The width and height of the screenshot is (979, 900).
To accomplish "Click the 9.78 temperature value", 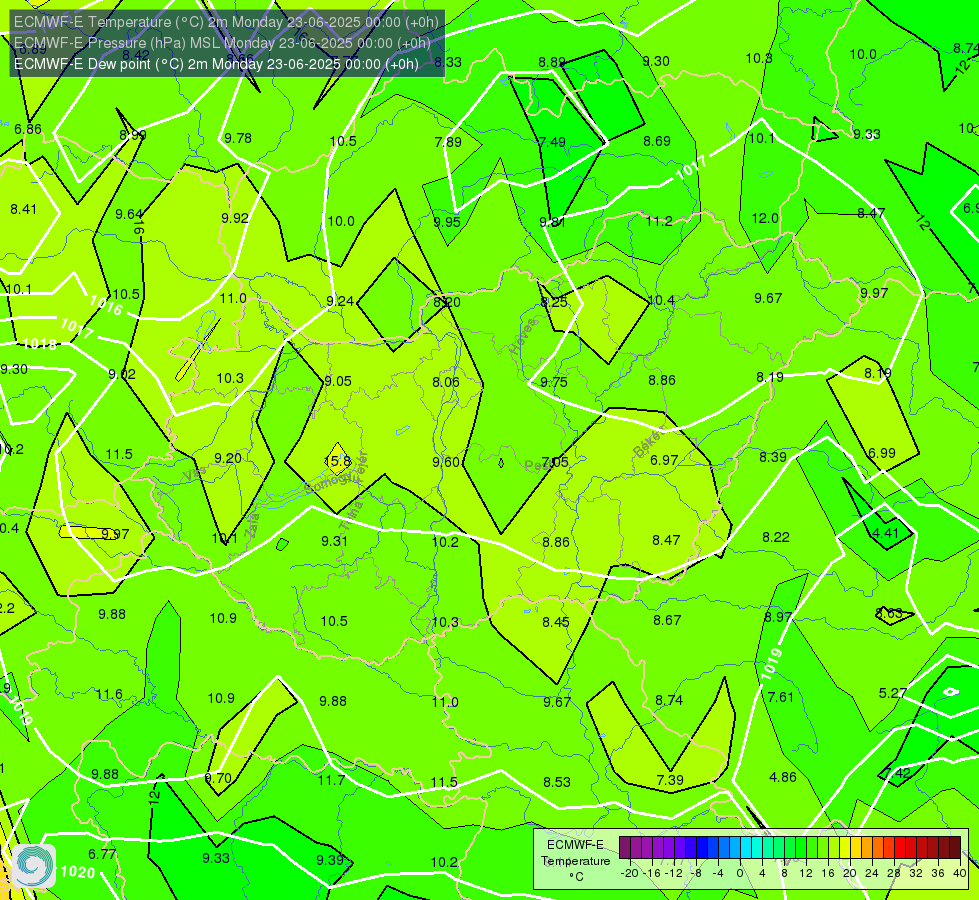I will (238, 139).
